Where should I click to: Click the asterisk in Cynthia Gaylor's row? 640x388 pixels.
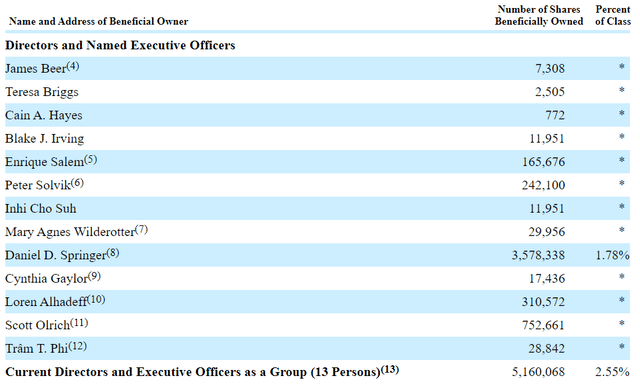(x=622, y=277)
